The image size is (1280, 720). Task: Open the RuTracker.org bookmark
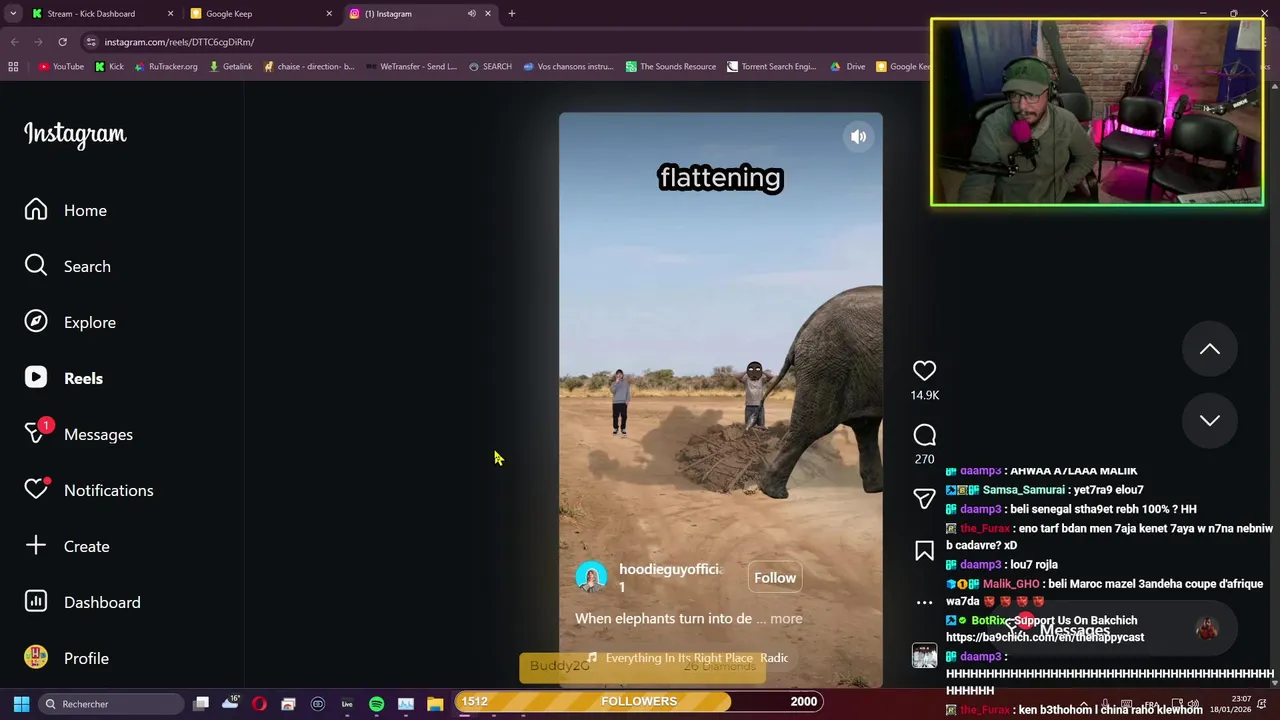pyautogui.click(x=166, y=66)
